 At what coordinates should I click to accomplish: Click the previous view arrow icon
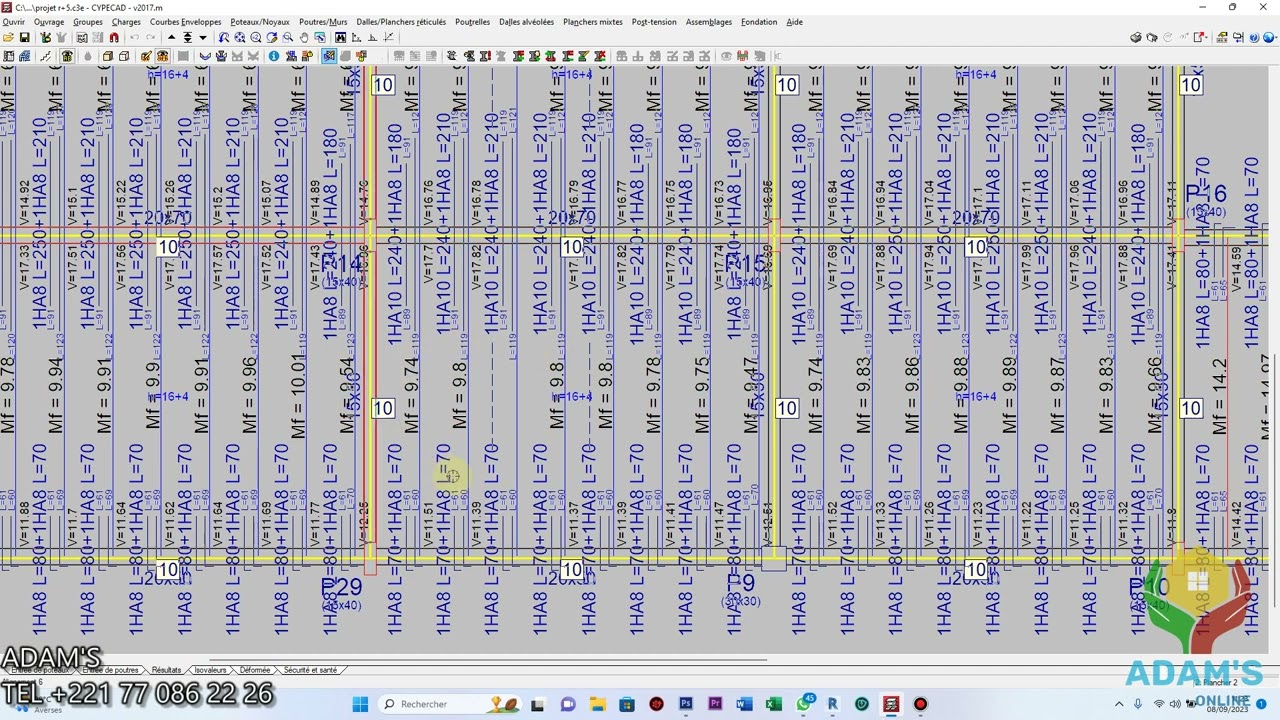point(224,37)
